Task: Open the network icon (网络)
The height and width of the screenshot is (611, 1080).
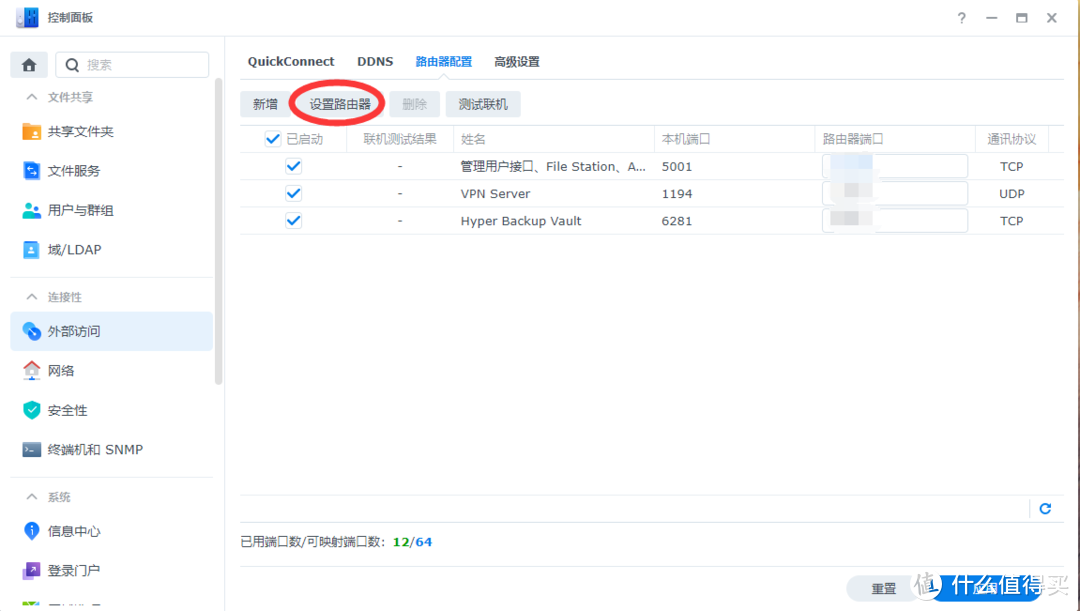Action: click(x=32, y=371)
